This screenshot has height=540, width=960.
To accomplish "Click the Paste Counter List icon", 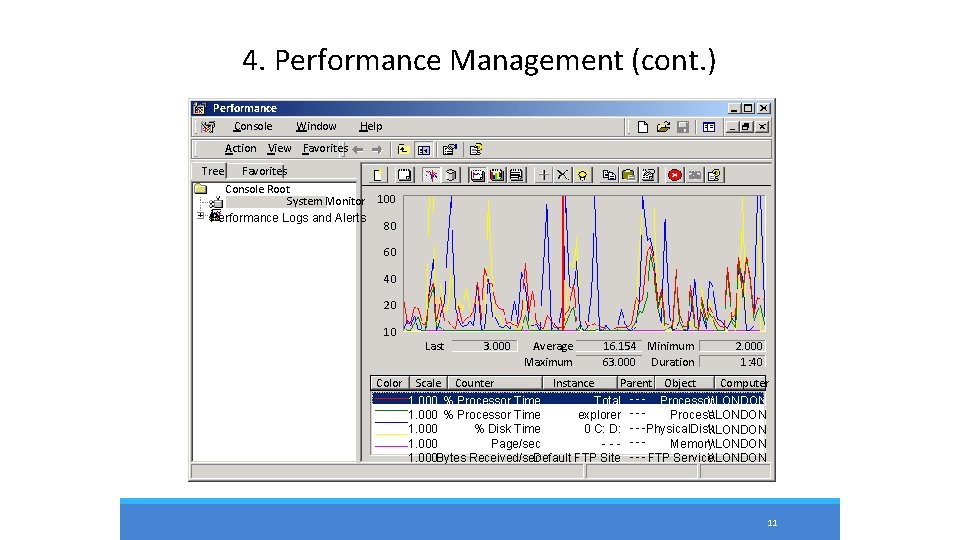I will tap(628, 175).
